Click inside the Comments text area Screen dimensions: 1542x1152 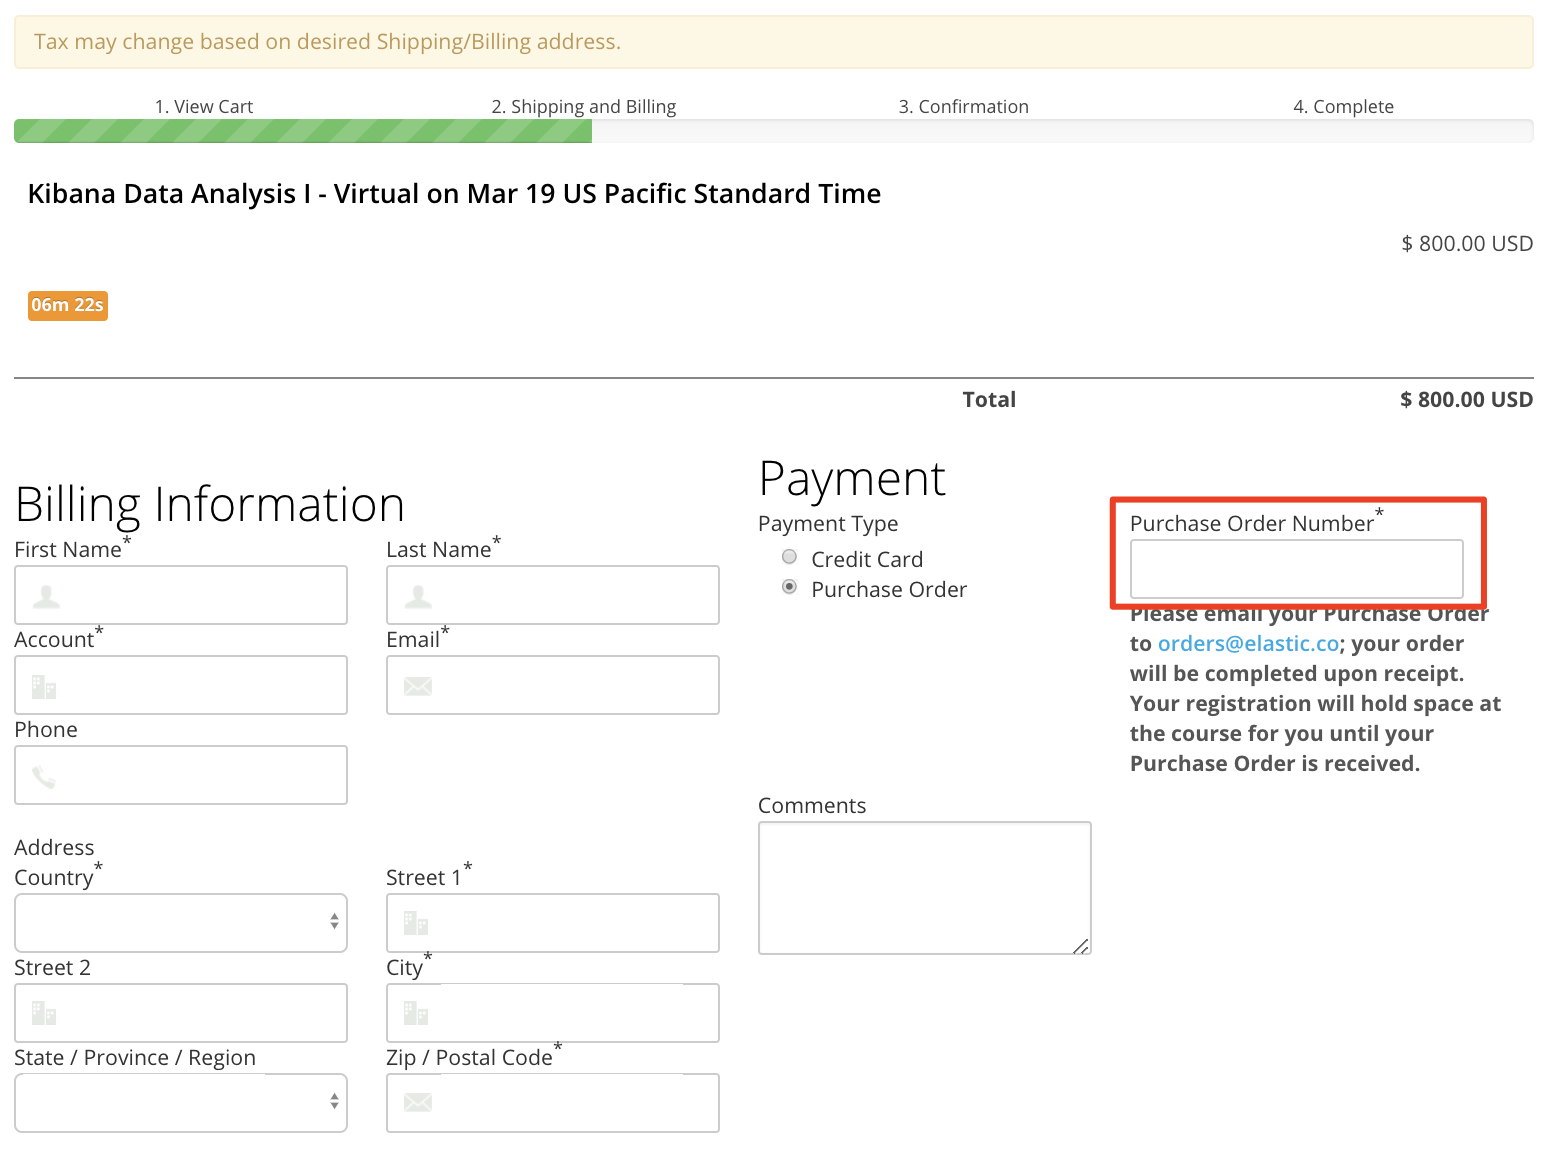click(x=925, y=888)
